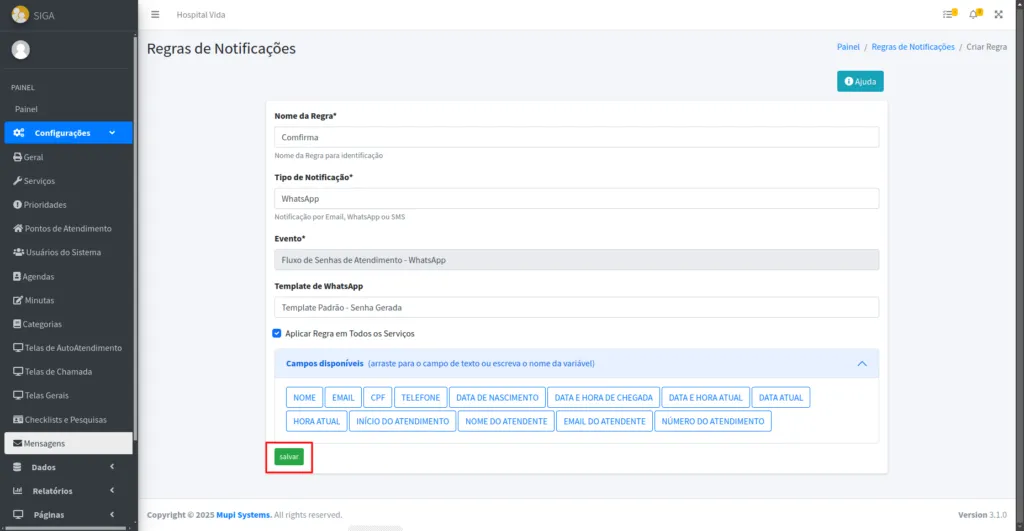Click the Regras de Notificações breadcrumb link
1024x531 pixels.
tap(913, 47)
